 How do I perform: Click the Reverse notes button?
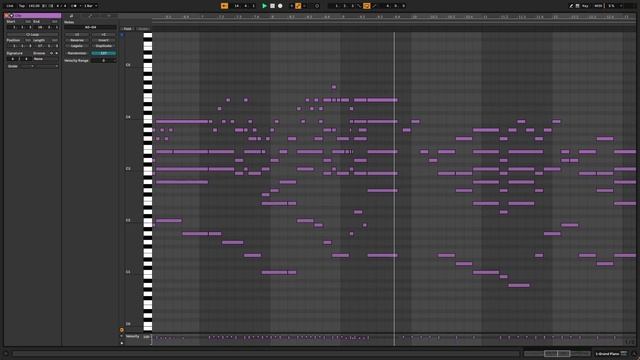[77, 40]
